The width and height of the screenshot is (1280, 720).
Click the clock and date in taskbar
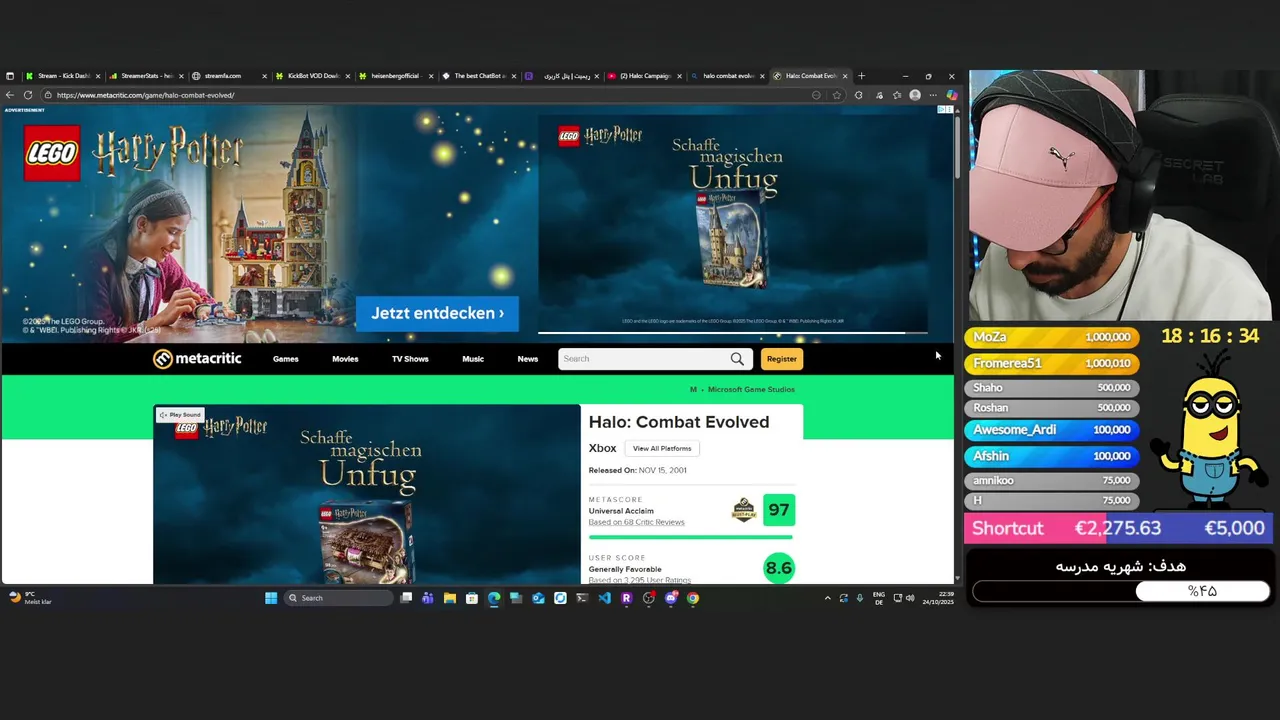940,598
